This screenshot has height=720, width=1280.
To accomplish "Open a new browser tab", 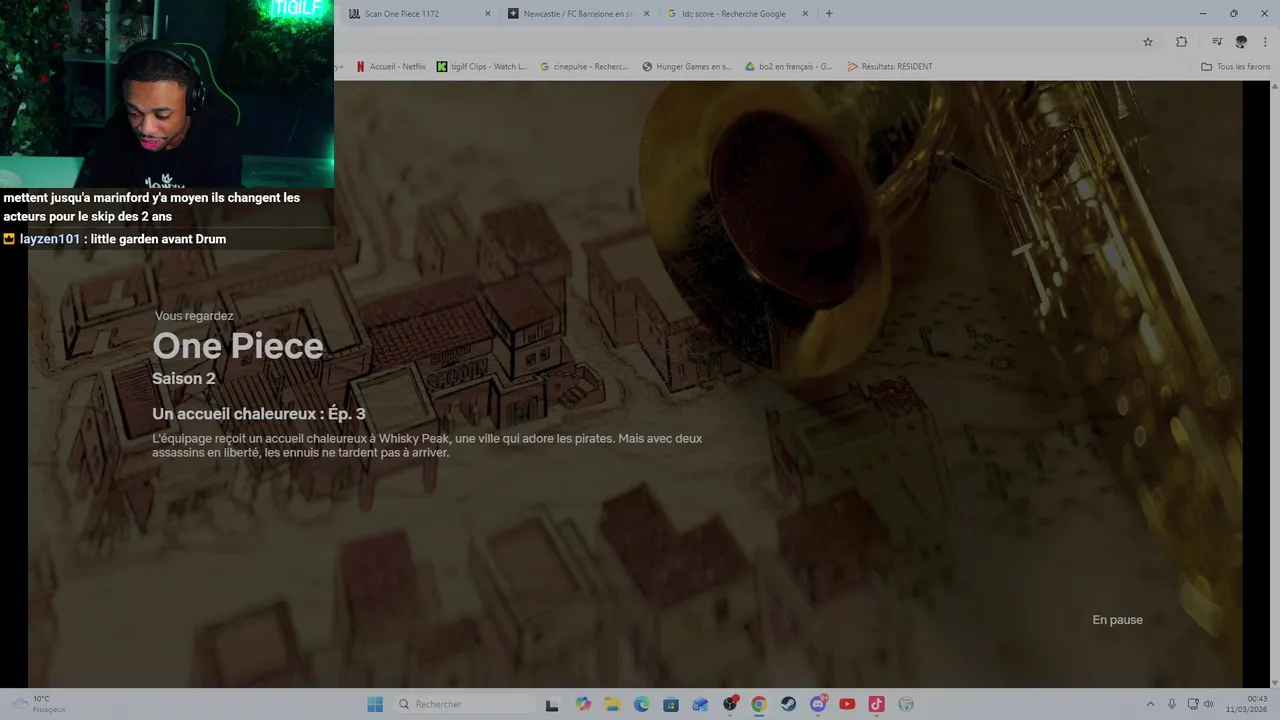I will point(829,14).
